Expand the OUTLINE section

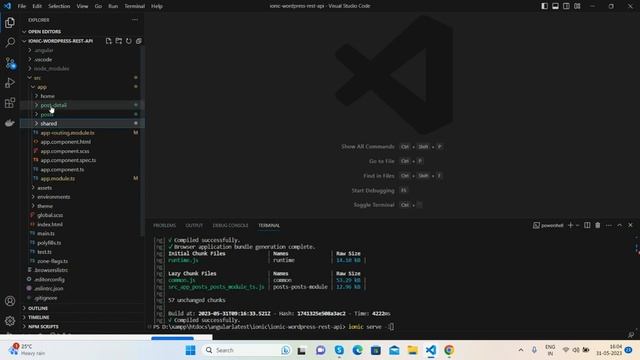pos(82,308)
